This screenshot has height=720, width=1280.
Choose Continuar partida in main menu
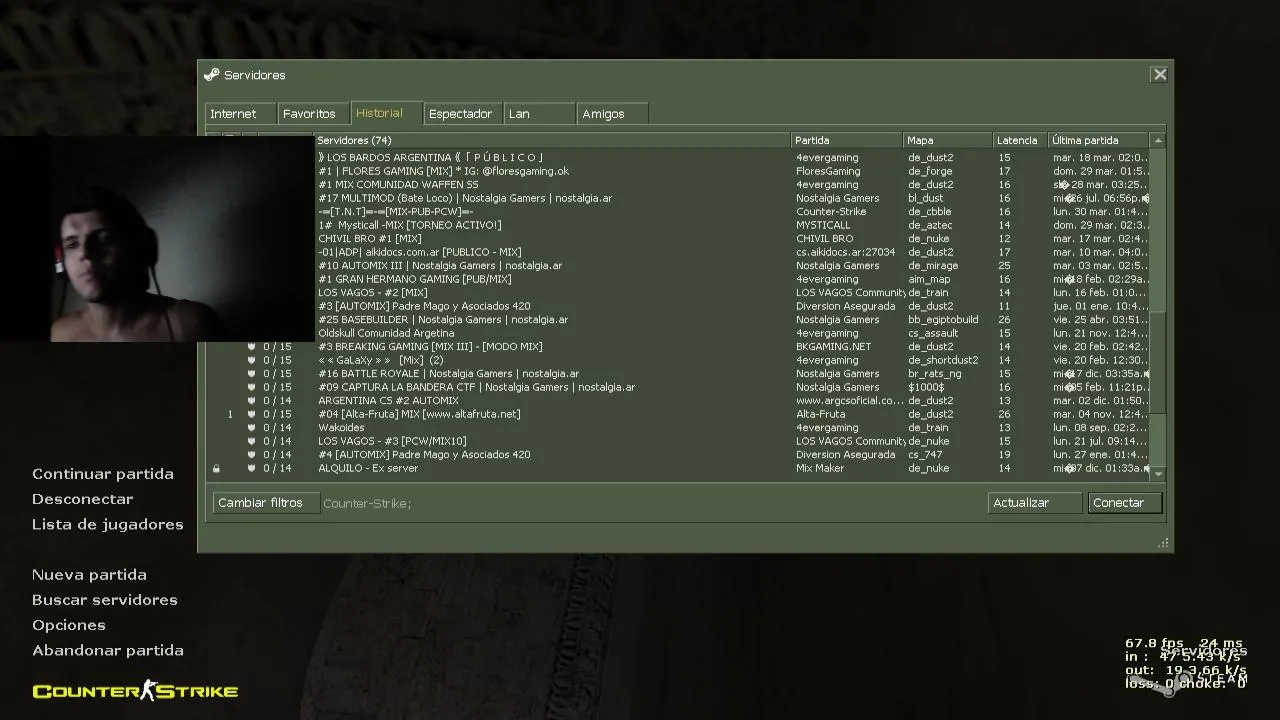coord(103,474)
